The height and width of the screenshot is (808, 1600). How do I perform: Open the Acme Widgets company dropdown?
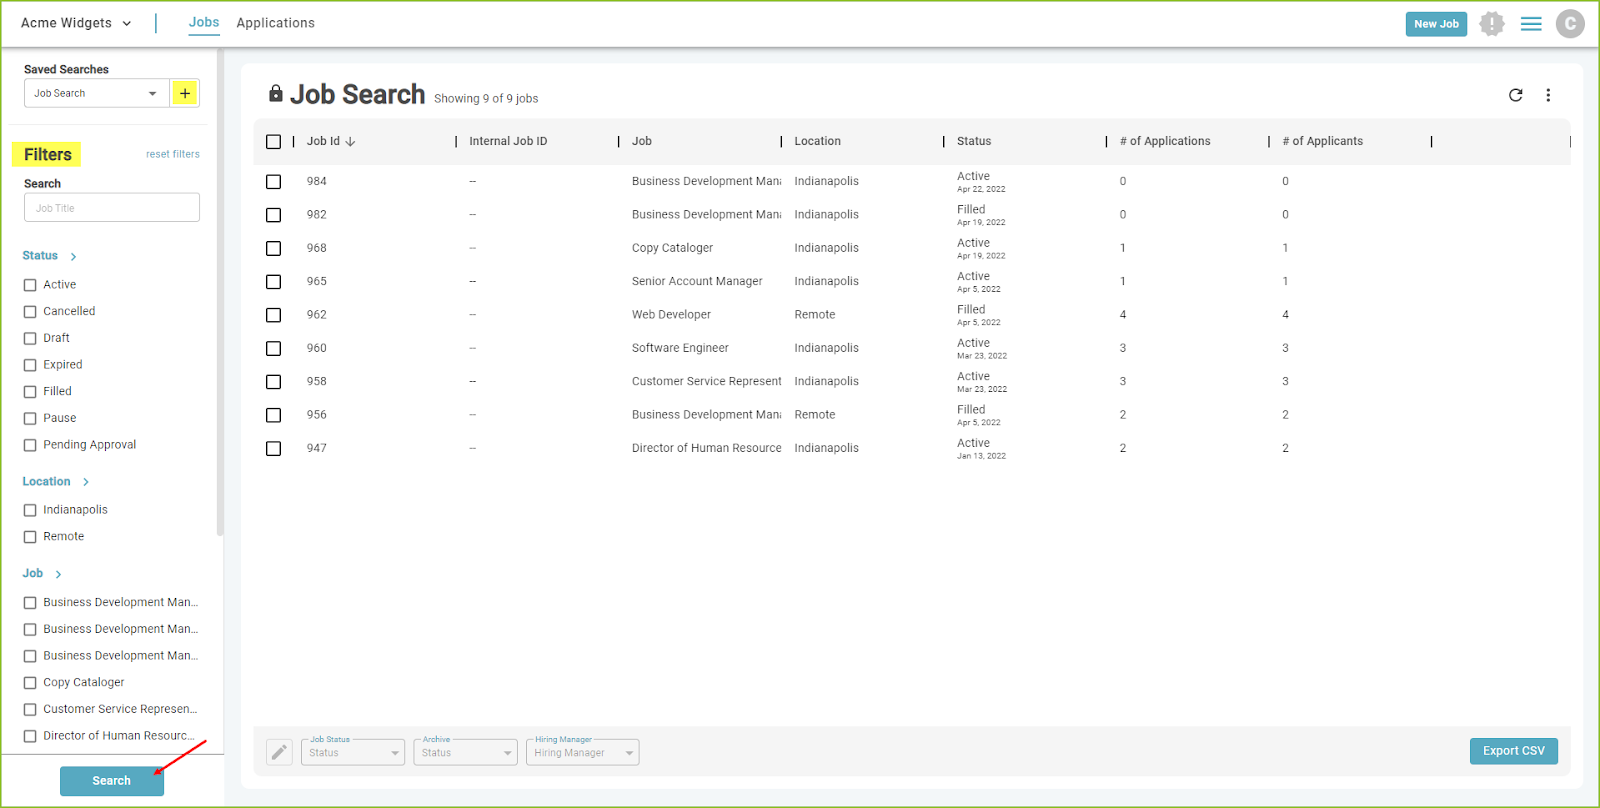click(x=76, y=23)
